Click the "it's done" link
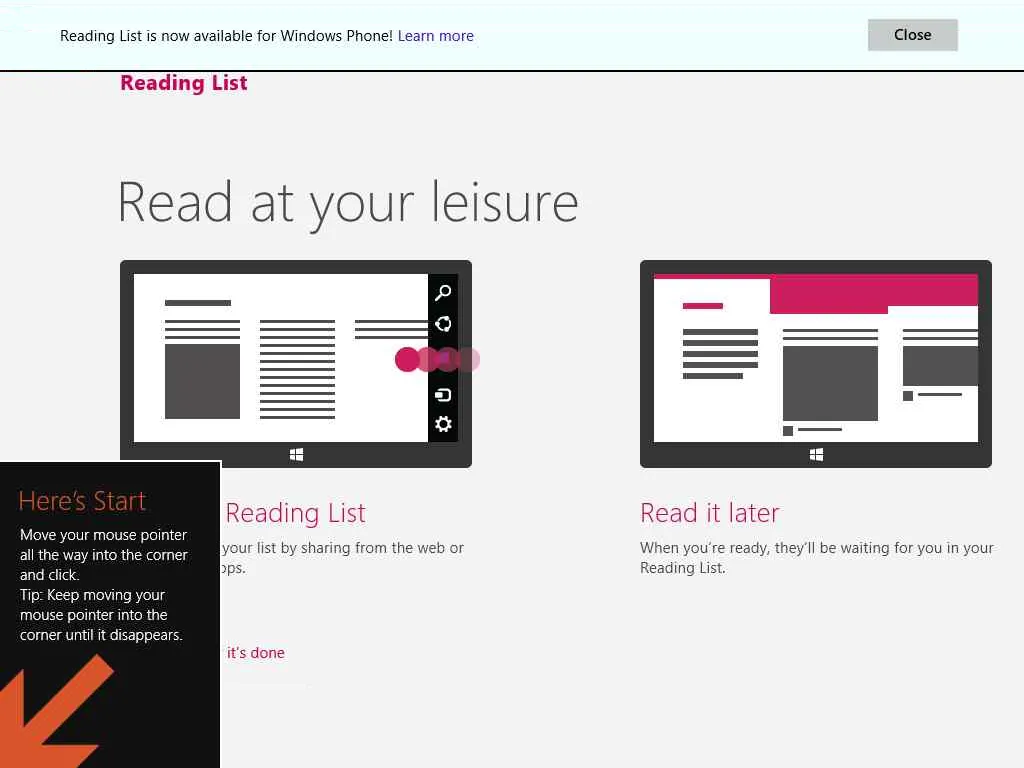1024x768 pixels. click(255, 652)
